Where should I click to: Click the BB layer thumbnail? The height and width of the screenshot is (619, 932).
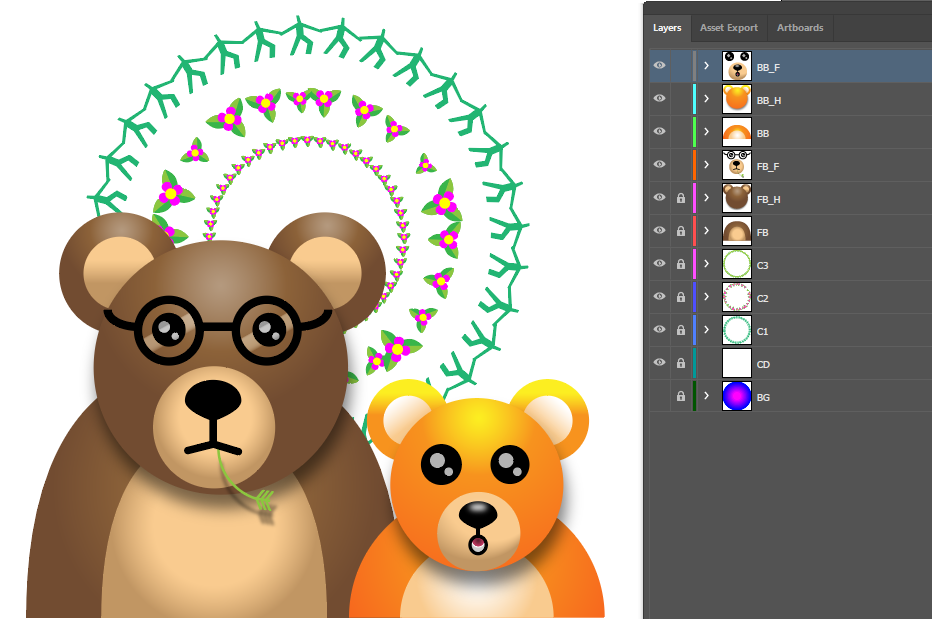(737, 132)
